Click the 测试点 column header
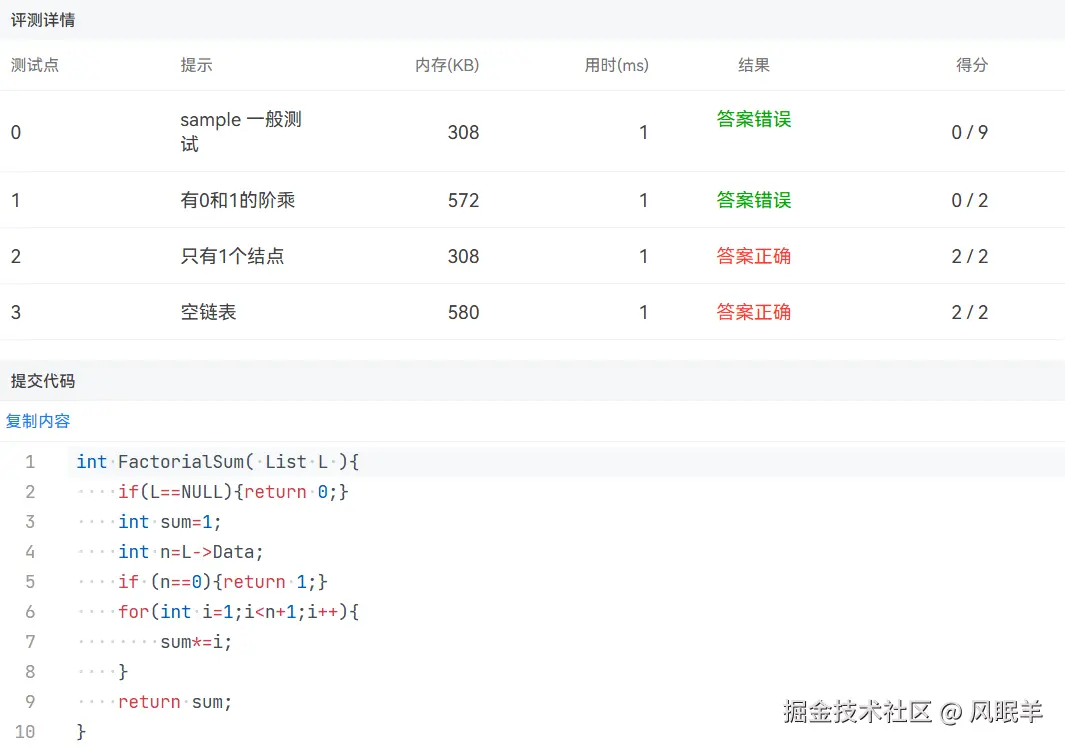Screen dimensions: 1065x747 click(35, 65)
